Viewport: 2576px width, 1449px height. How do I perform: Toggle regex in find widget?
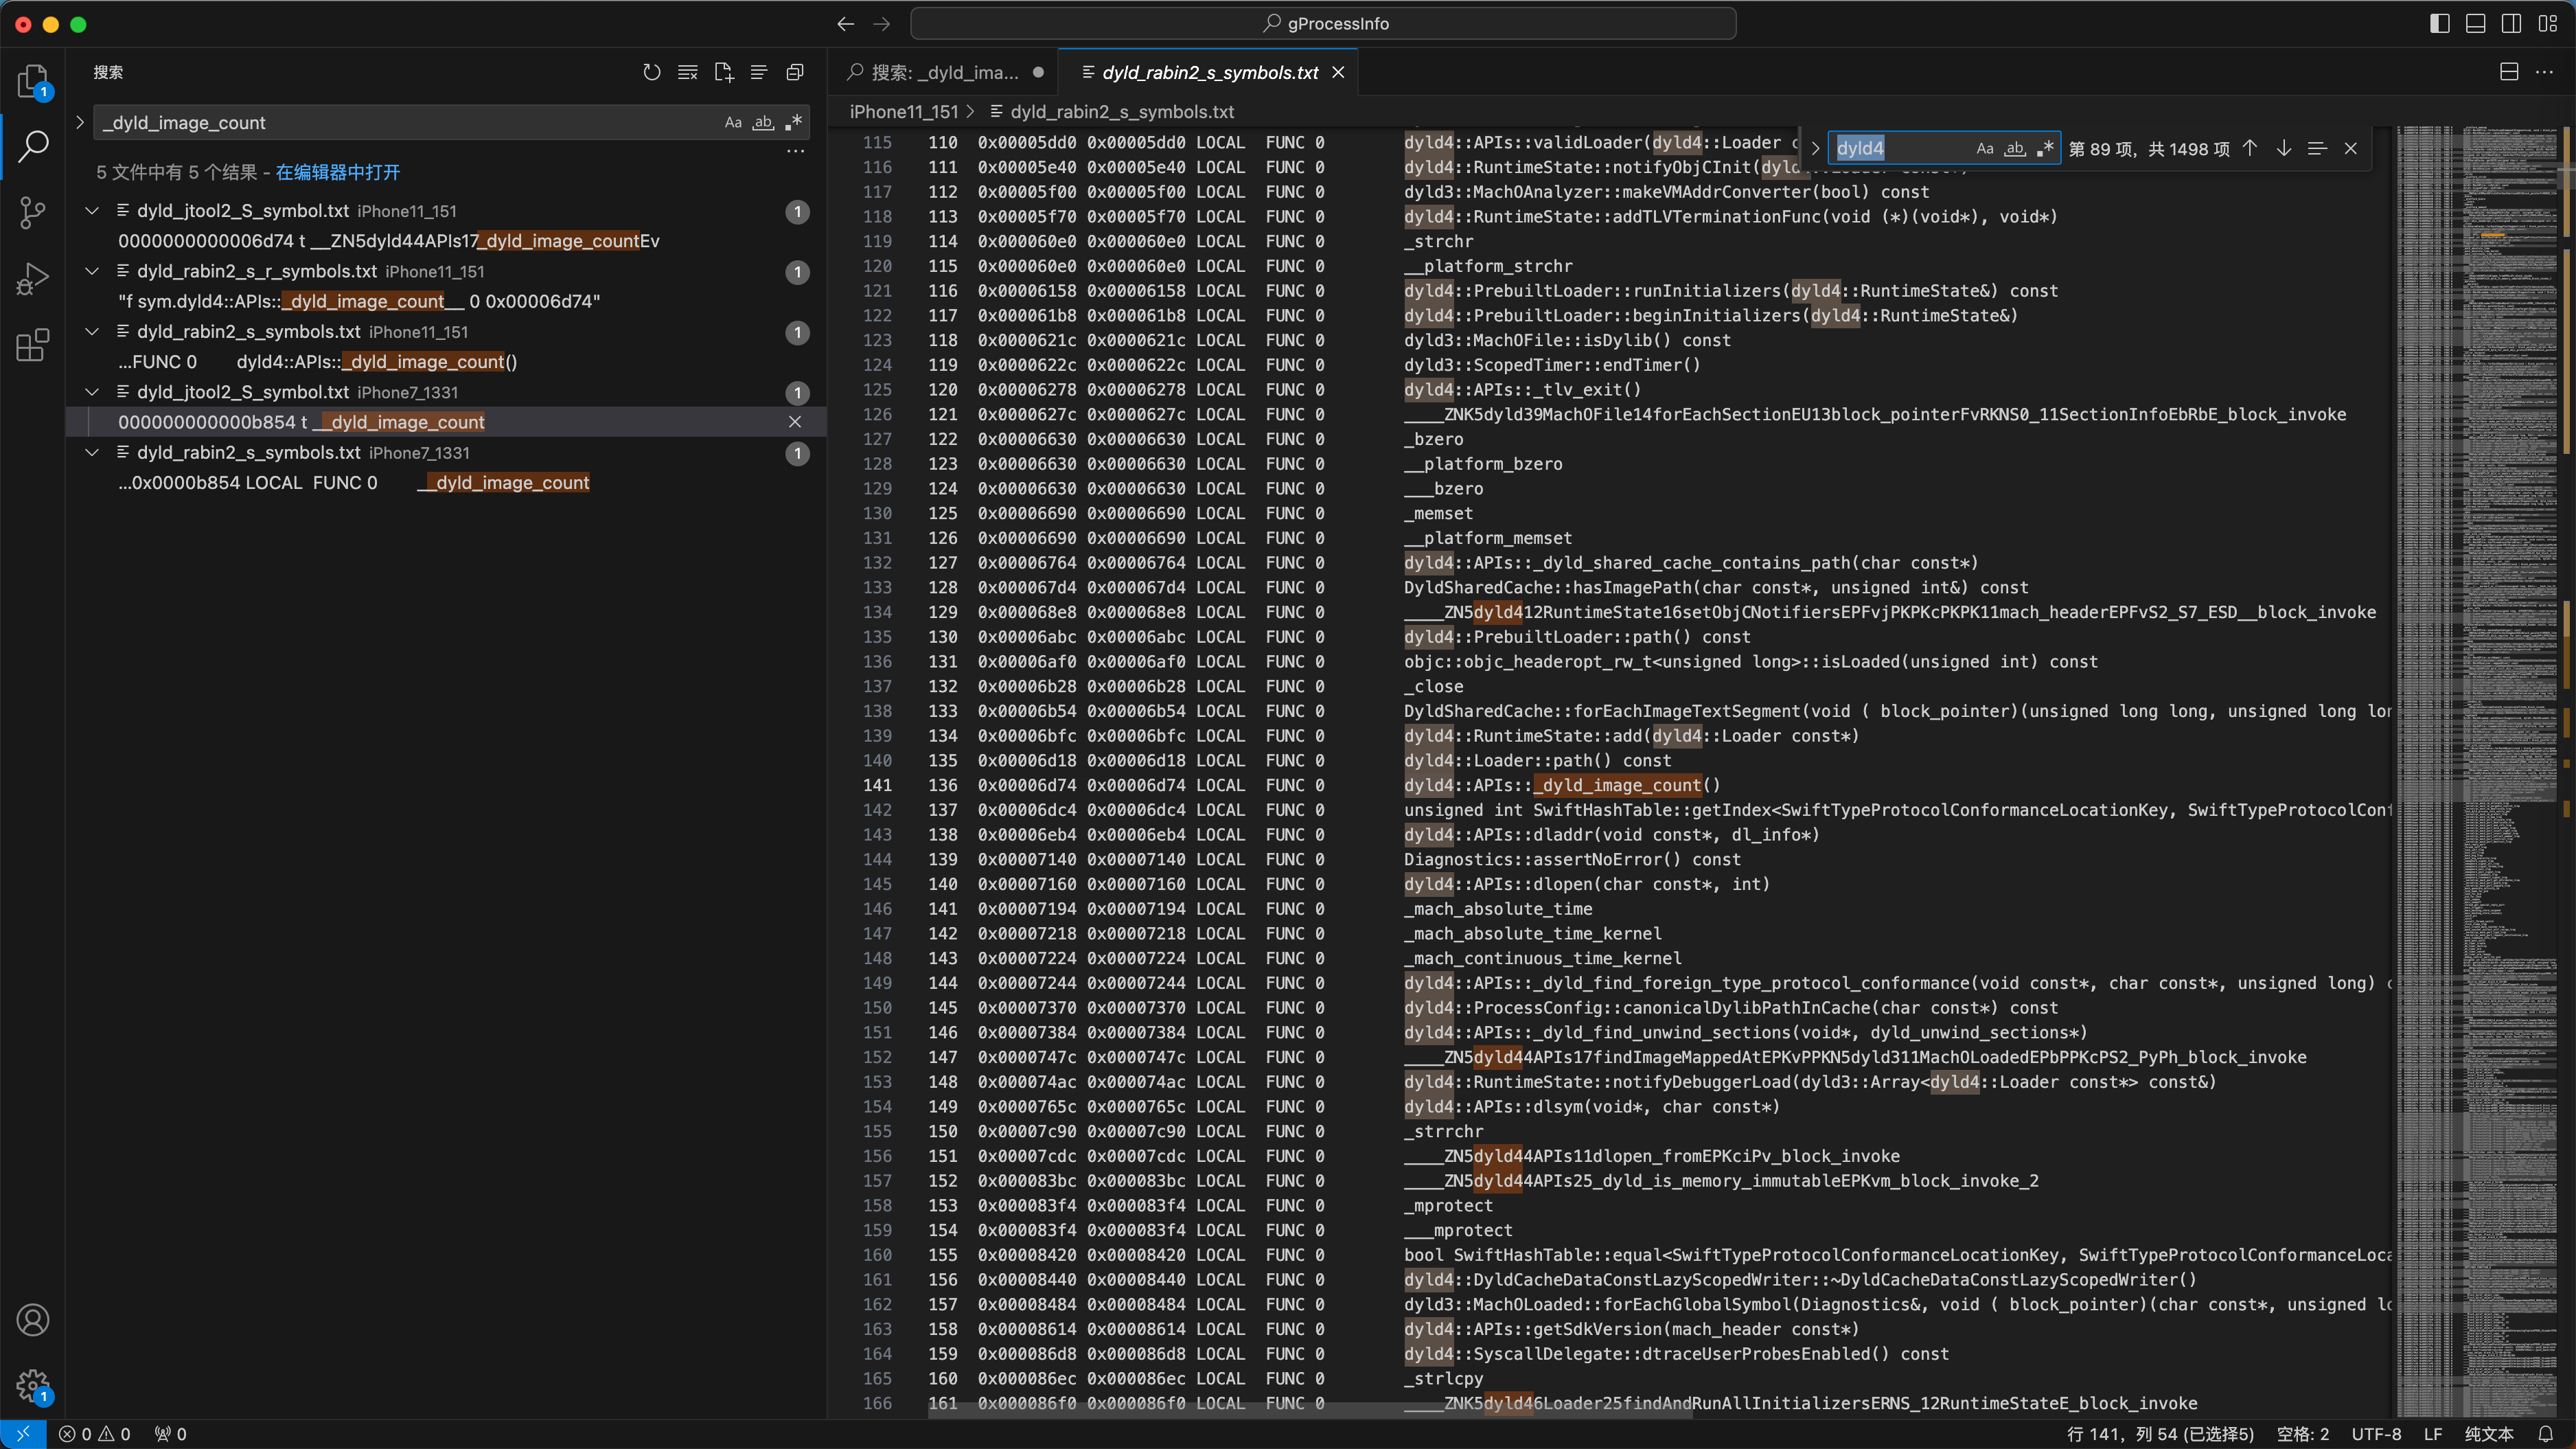pos(2045,149)
